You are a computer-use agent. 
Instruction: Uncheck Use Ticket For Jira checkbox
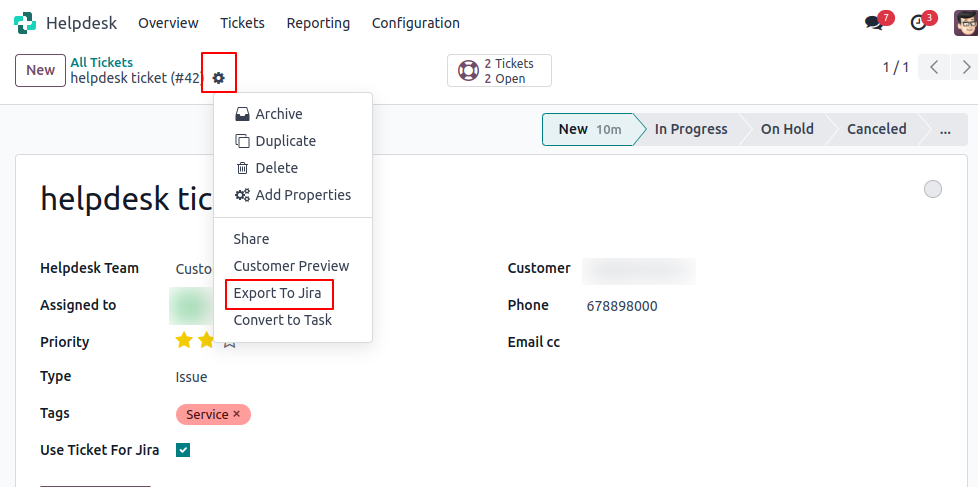183,450
